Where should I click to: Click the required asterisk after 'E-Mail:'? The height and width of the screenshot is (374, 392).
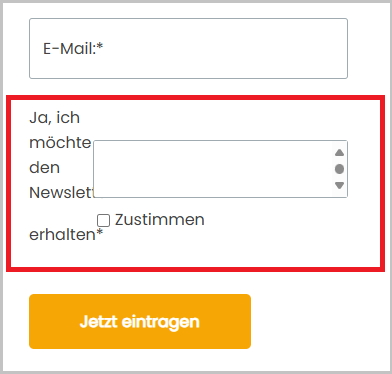(100, 46)
